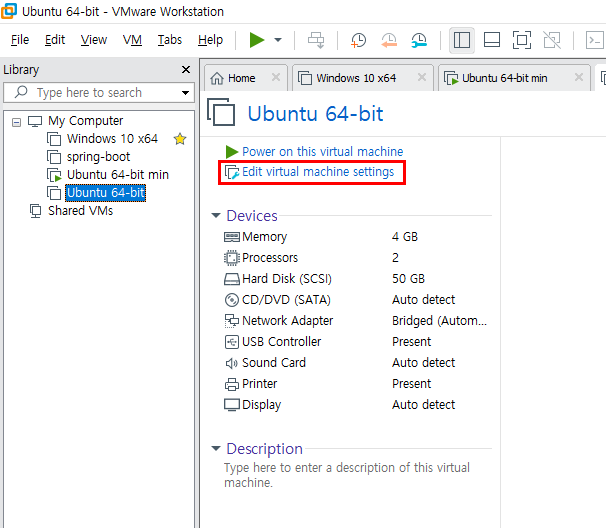Click the Network Adapter icon
This screenshot has height=528, width=606.
[232, 321]
